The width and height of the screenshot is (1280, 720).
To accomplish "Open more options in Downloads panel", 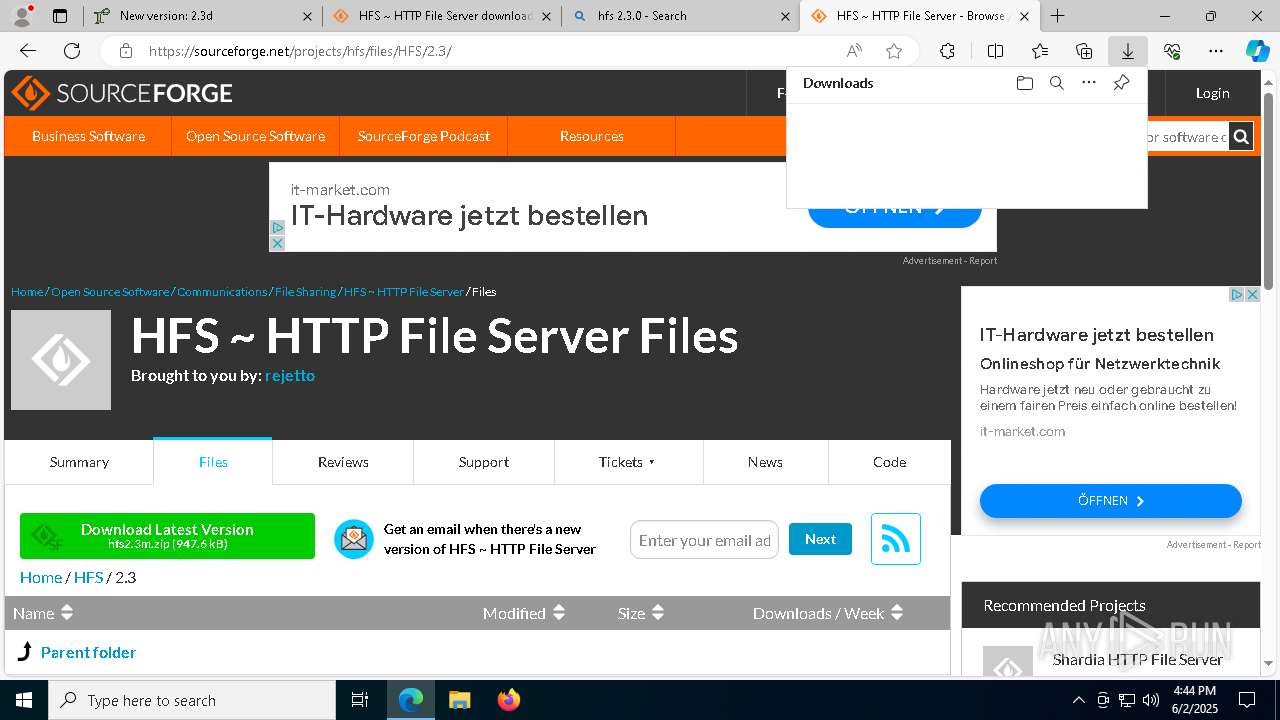I will [x=1089, y=83].
